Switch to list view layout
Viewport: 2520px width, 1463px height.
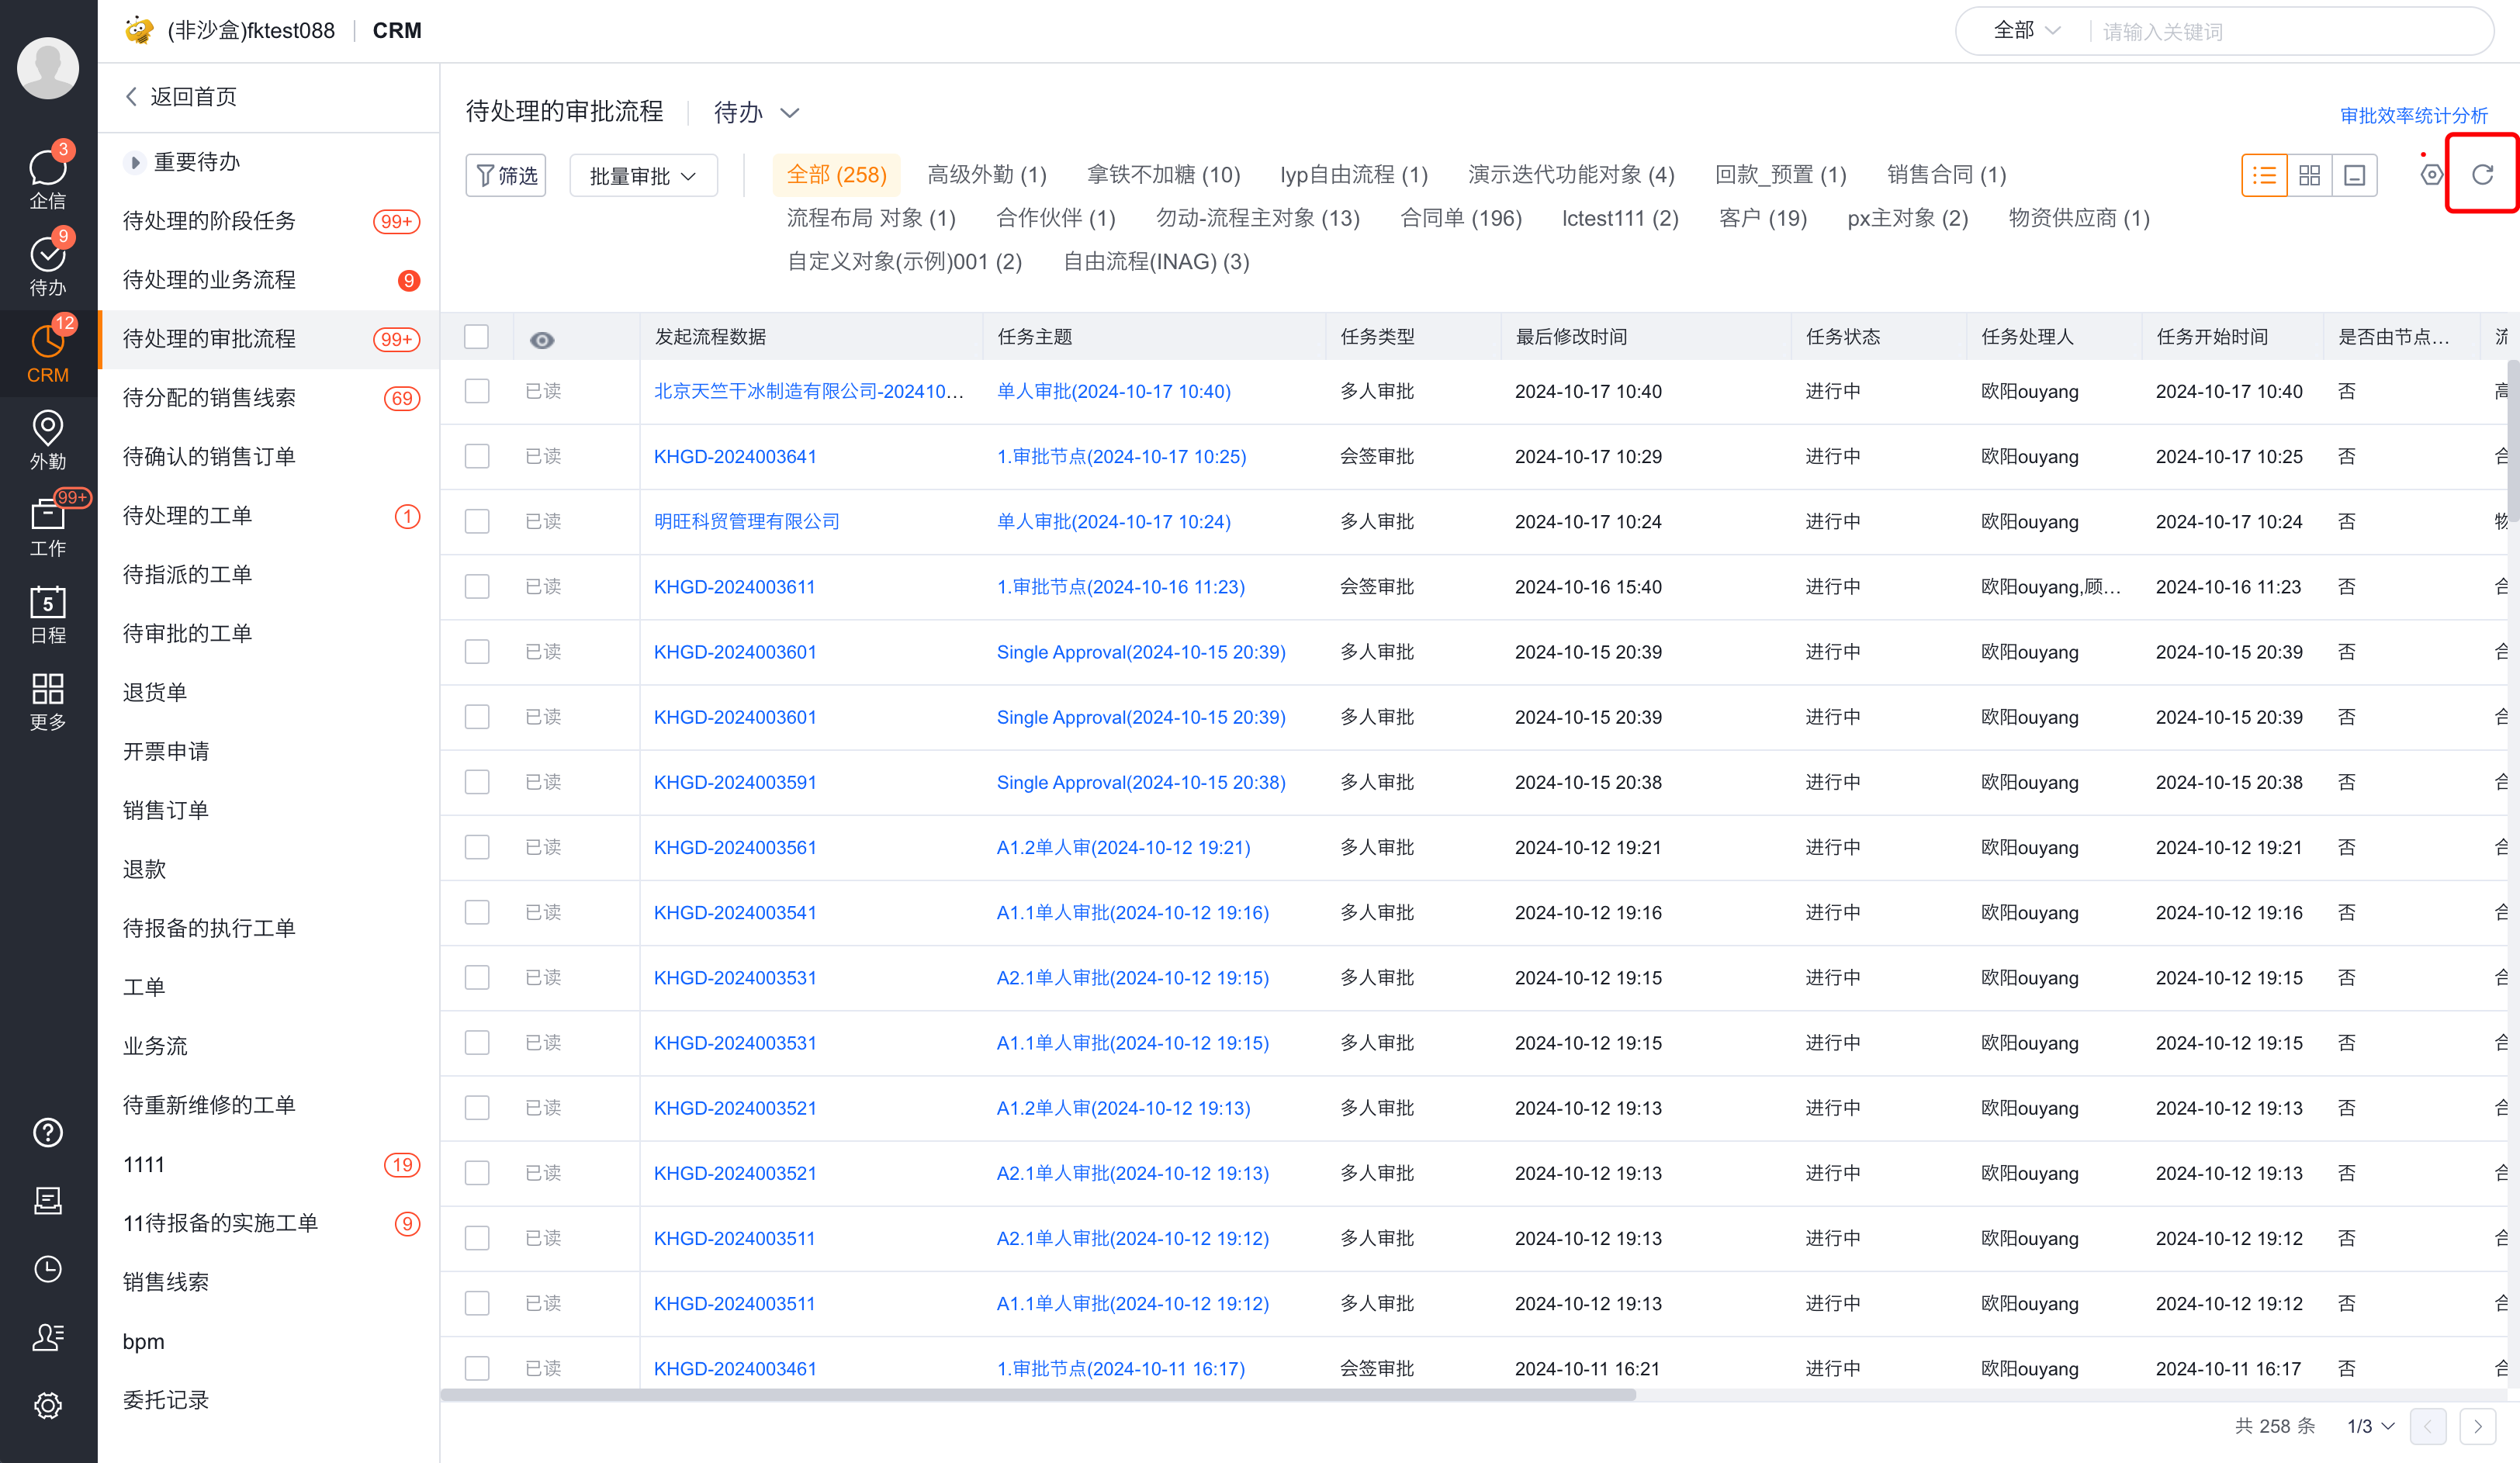2264,175
